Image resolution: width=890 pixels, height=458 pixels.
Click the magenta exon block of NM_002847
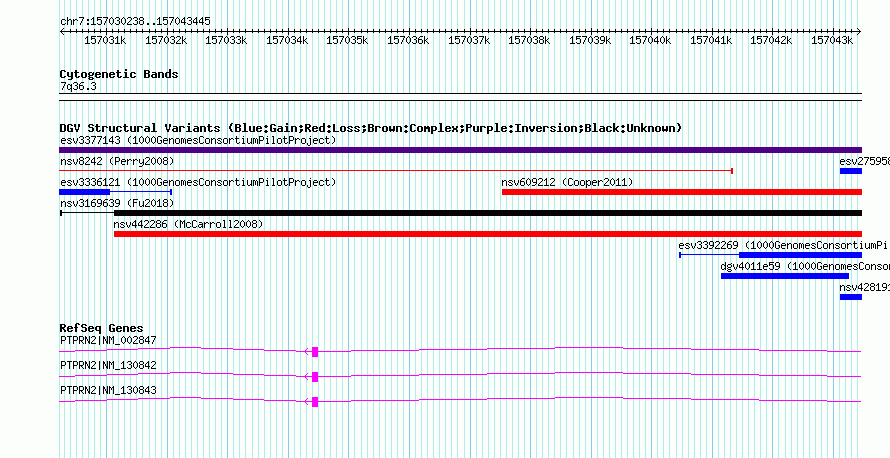[x=315, y=352]
